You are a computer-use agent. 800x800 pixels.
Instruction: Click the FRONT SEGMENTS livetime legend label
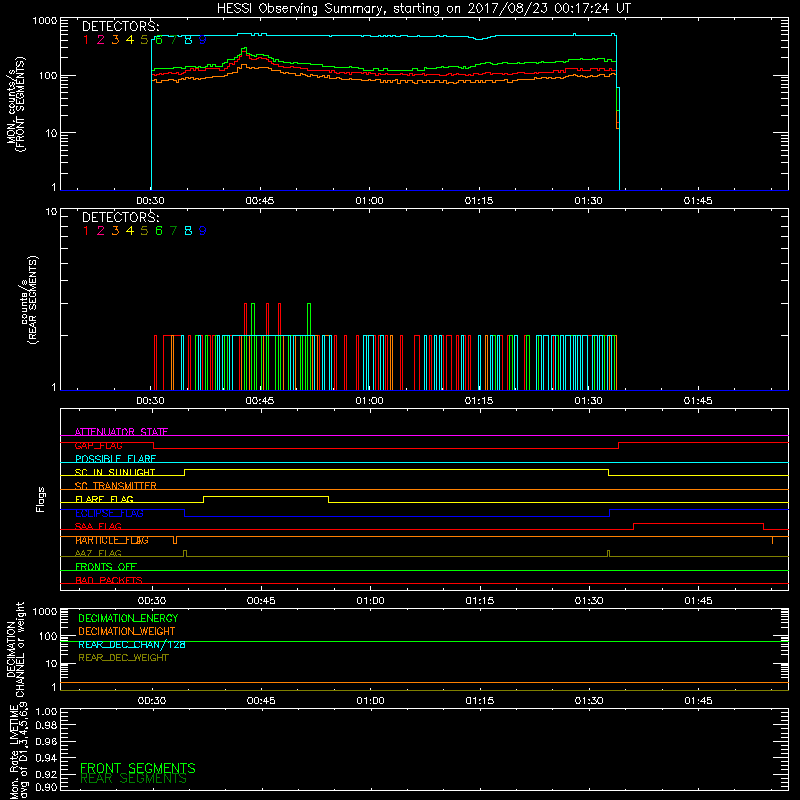(x=138, y=768)
